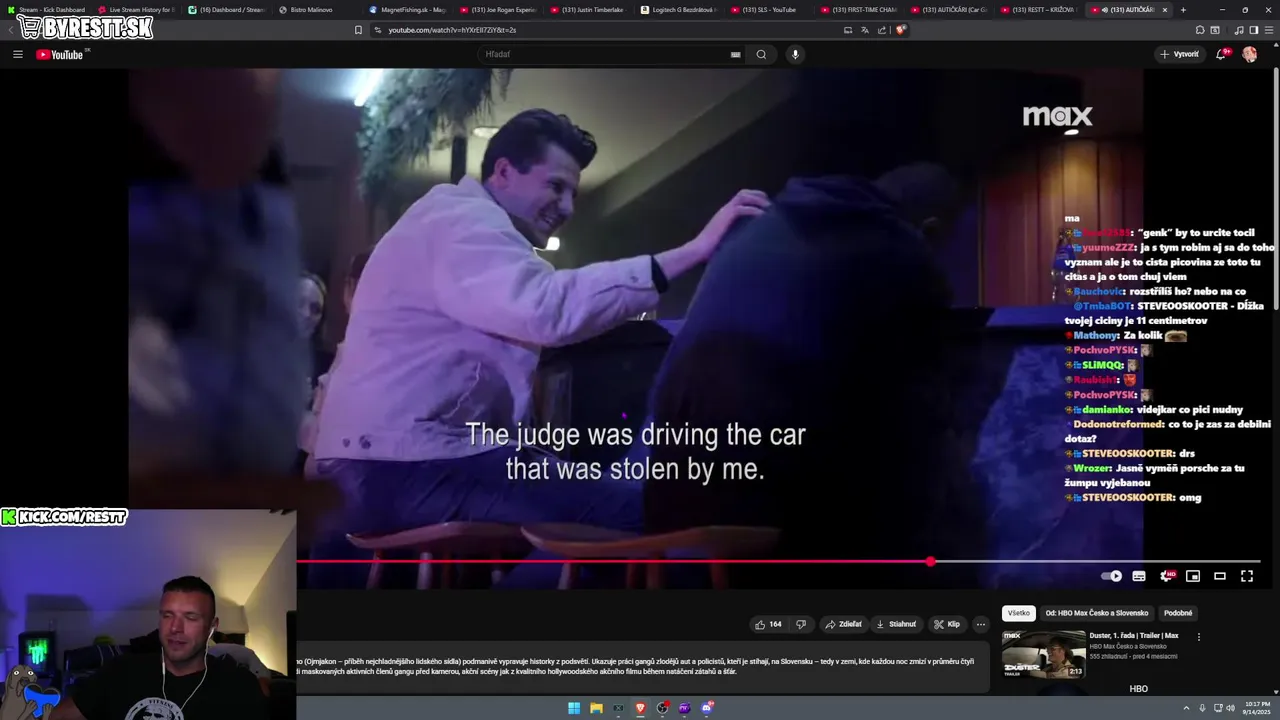Click the share page icon in address bar
This screenshot has height=720, width=1280.
click(x=882, y=30)
